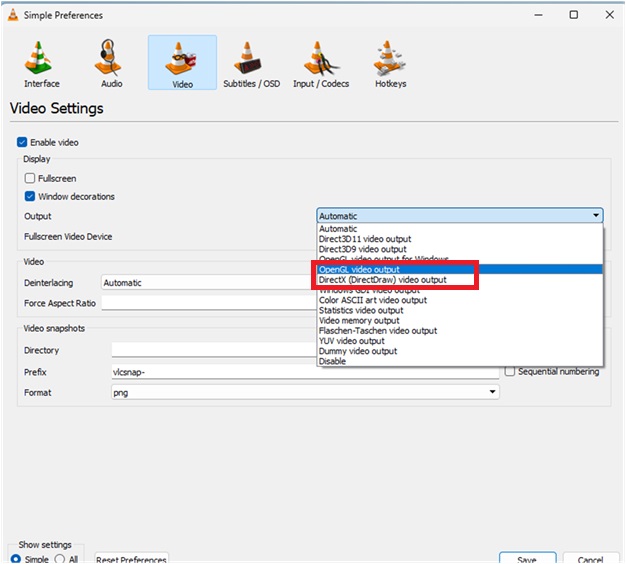Click the VLC cone title bar icon
Screen dimensions: 626x564
pos(13,15)
